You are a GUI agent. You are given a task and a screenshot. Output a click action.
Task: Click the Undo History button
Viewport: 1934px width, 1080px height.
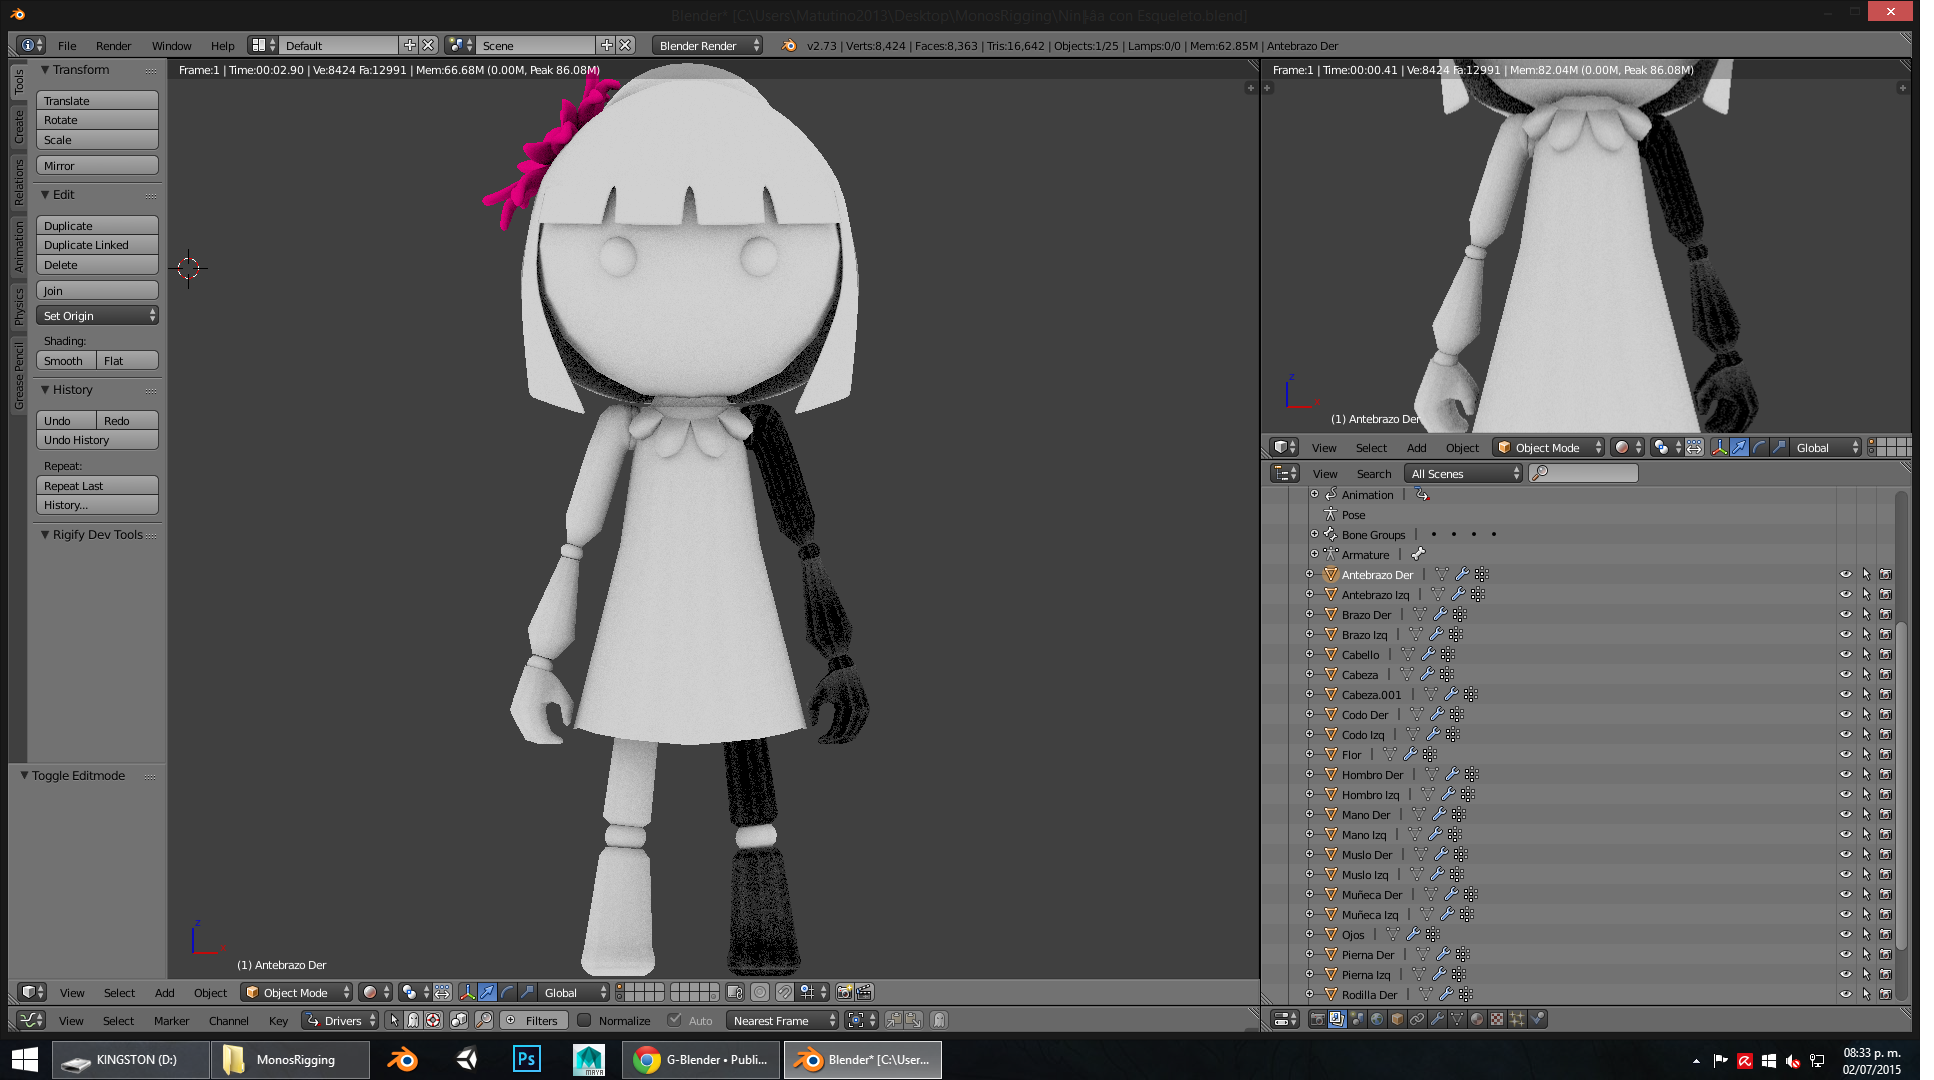[x=97, y=440]
